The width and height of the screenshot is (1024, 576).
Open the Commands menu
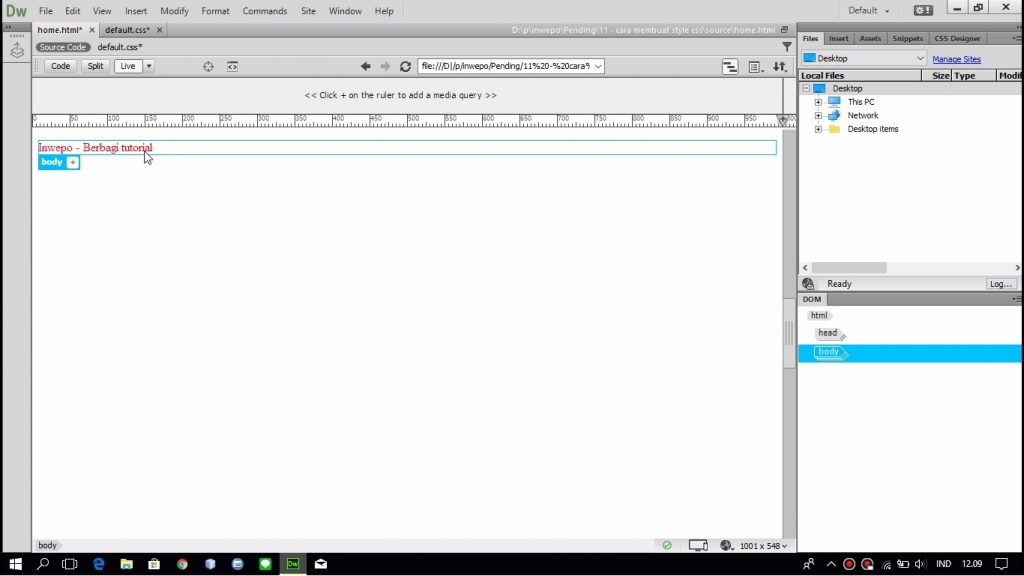click(264, 11)
